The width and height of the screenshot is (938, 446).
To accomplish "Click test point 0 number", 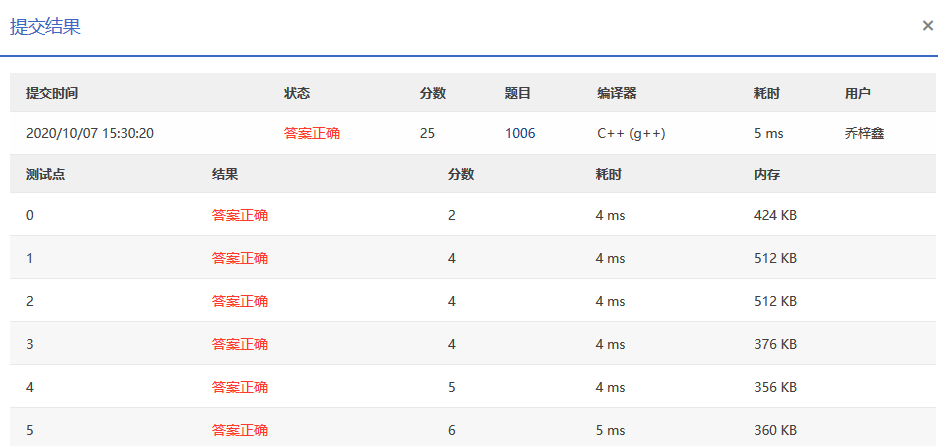I will tap(30, 215).
